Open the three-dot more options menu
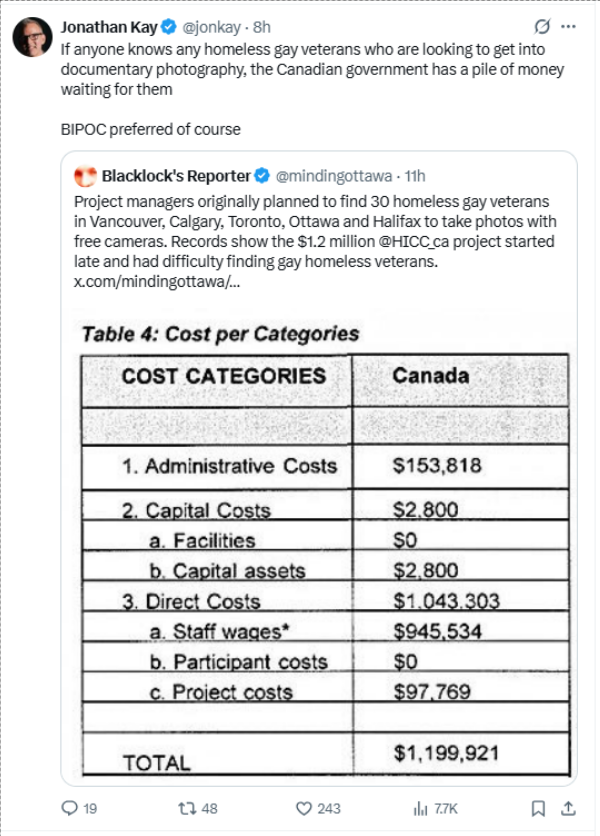The height and width of the screenshot is (836, 600). pyautogui.click(x=569, y=26)
